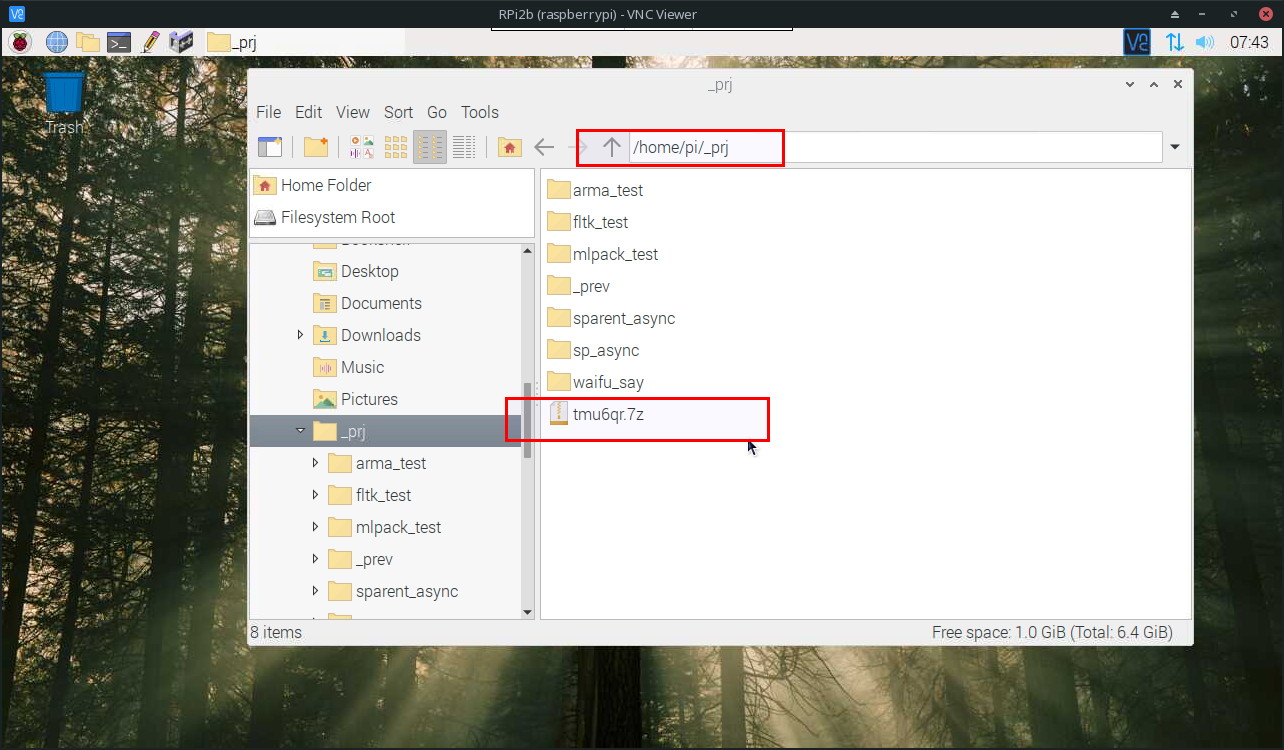Open the Tools menu
This screenshot has height=750, width=1284.
tap(480, 112)
